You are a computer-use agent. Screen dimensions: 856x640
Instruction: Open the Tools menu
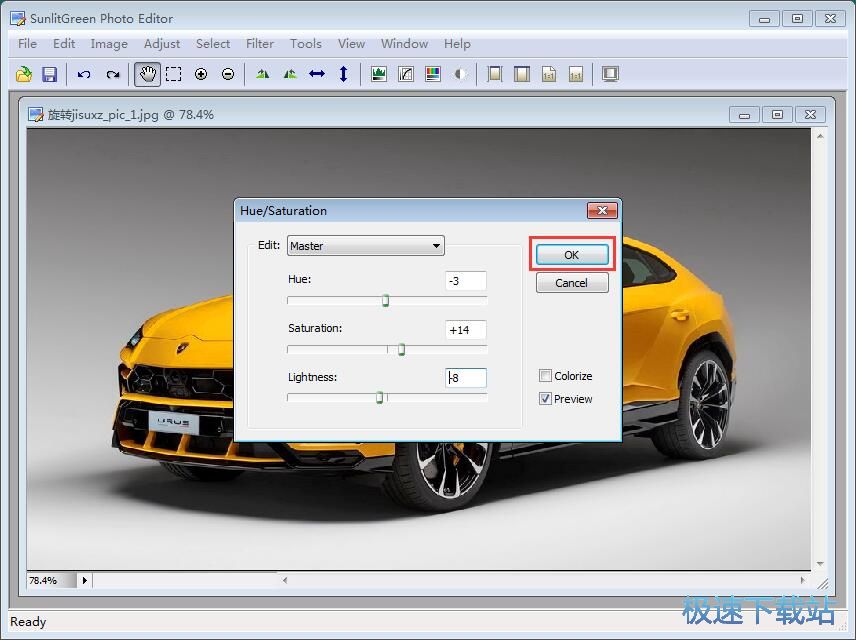coord(306,44)
